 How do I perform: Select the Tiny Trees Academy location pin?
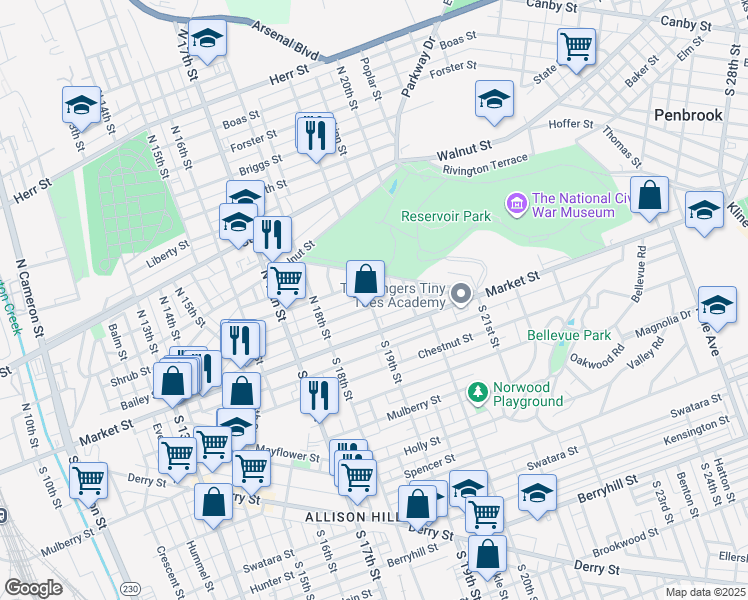point(461,293)
